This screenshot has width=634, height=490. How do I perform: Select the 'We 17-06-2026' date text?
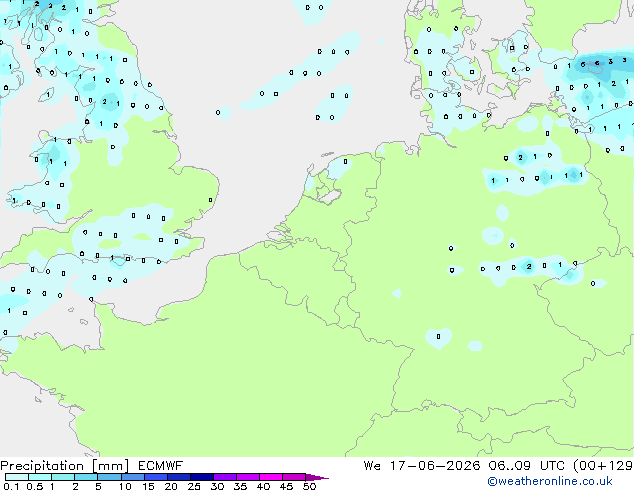coord(422,466)
